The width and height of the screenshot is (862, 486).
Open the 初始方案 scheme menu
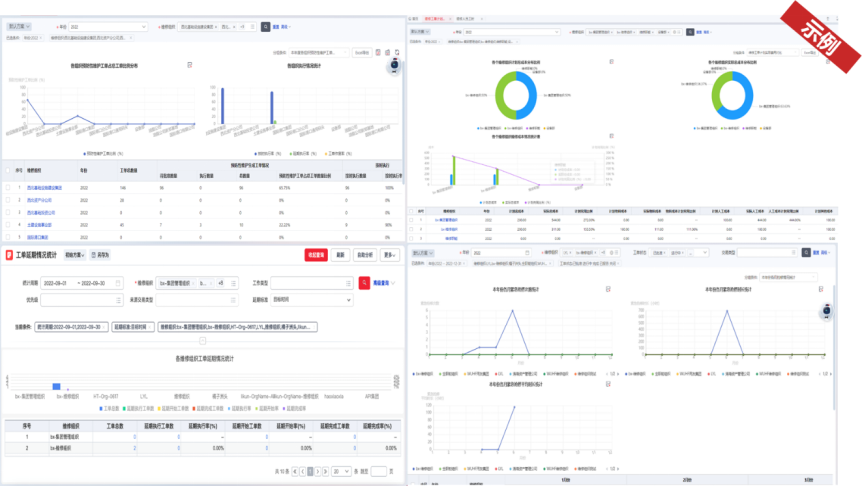tap(75, 255)
